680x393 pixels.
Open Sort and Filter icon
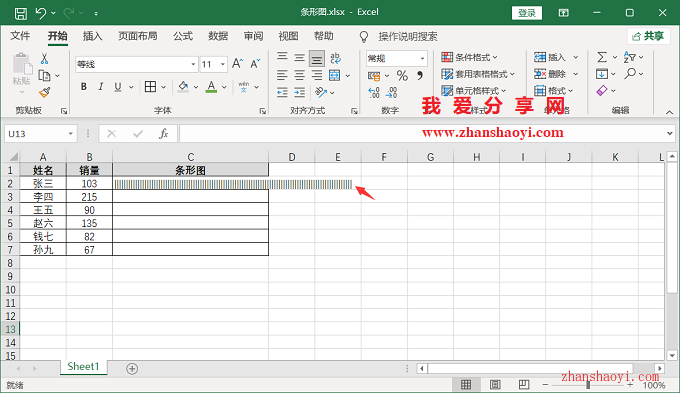(x=630, y=57)
